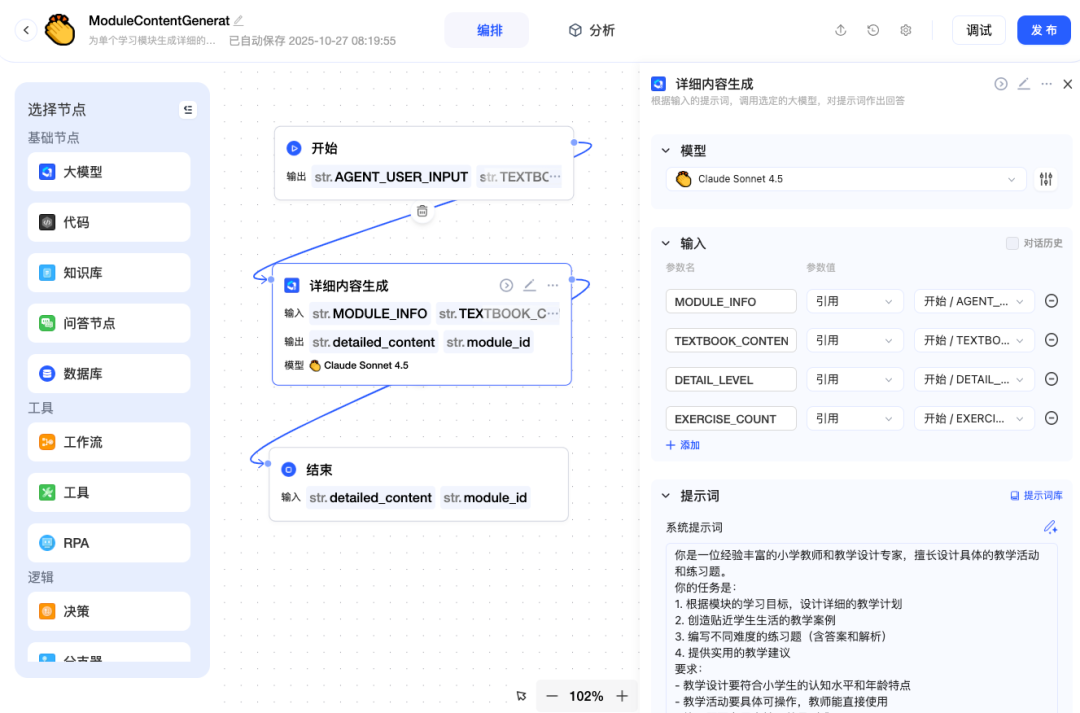The height and width of the screenshot is (713, 1080).
Task: Click the EXERCISE_COUNT parameter name field
Action: (731, 418)
